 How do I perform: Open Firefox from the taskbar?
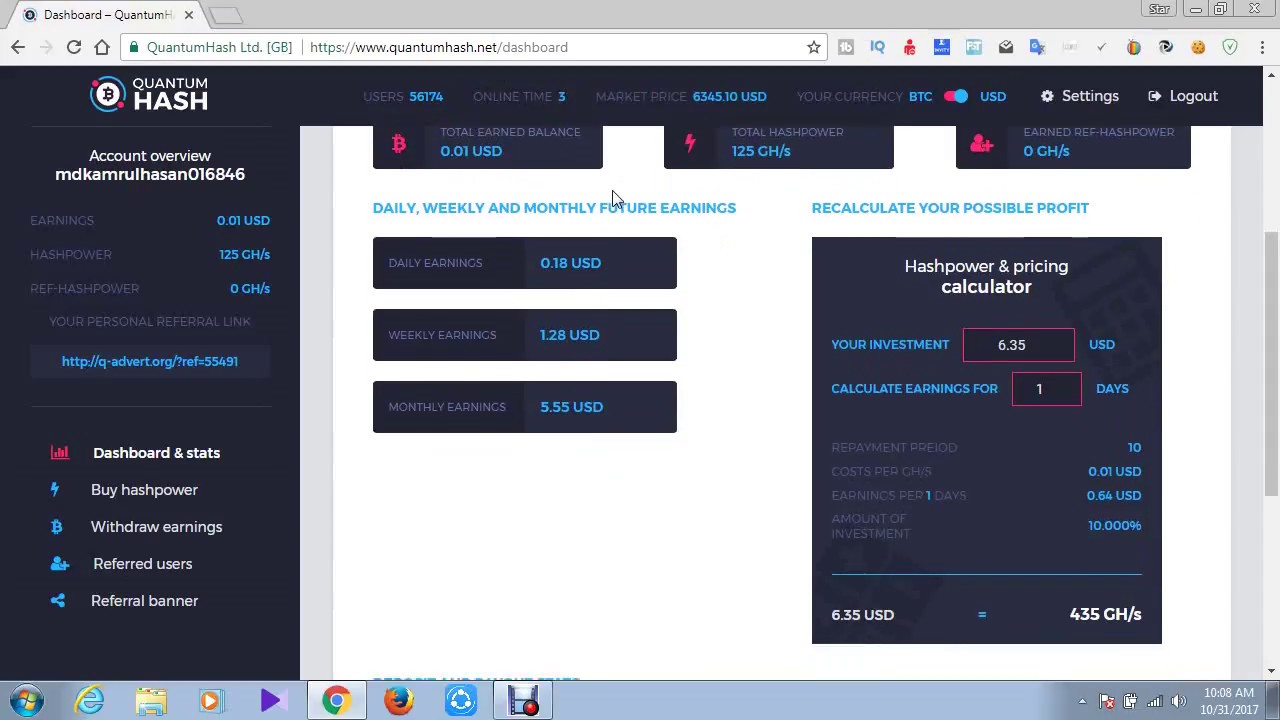(398, 701)
